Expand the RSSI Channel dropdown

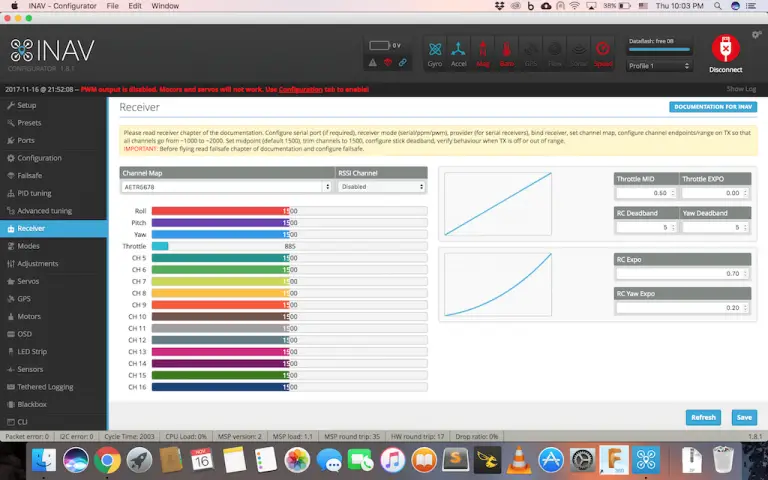[x=381, y=187]
